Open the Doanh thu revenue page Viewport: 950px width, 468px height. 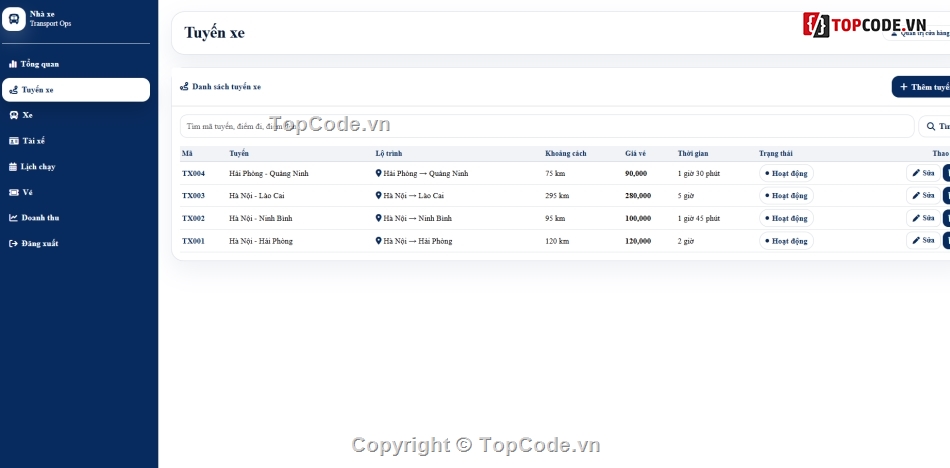76,218
